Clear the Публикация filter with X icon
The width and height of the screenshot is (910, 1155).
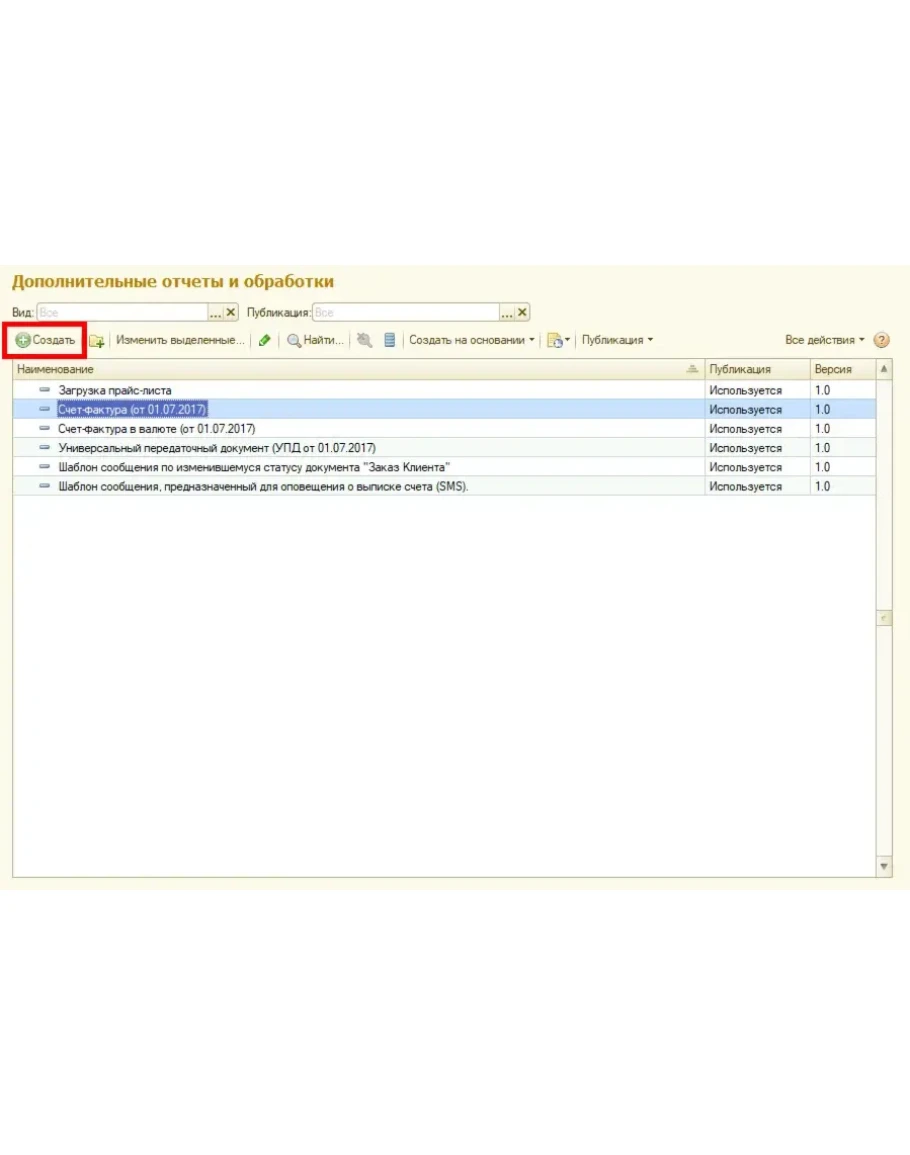click(x=522, y=313)
